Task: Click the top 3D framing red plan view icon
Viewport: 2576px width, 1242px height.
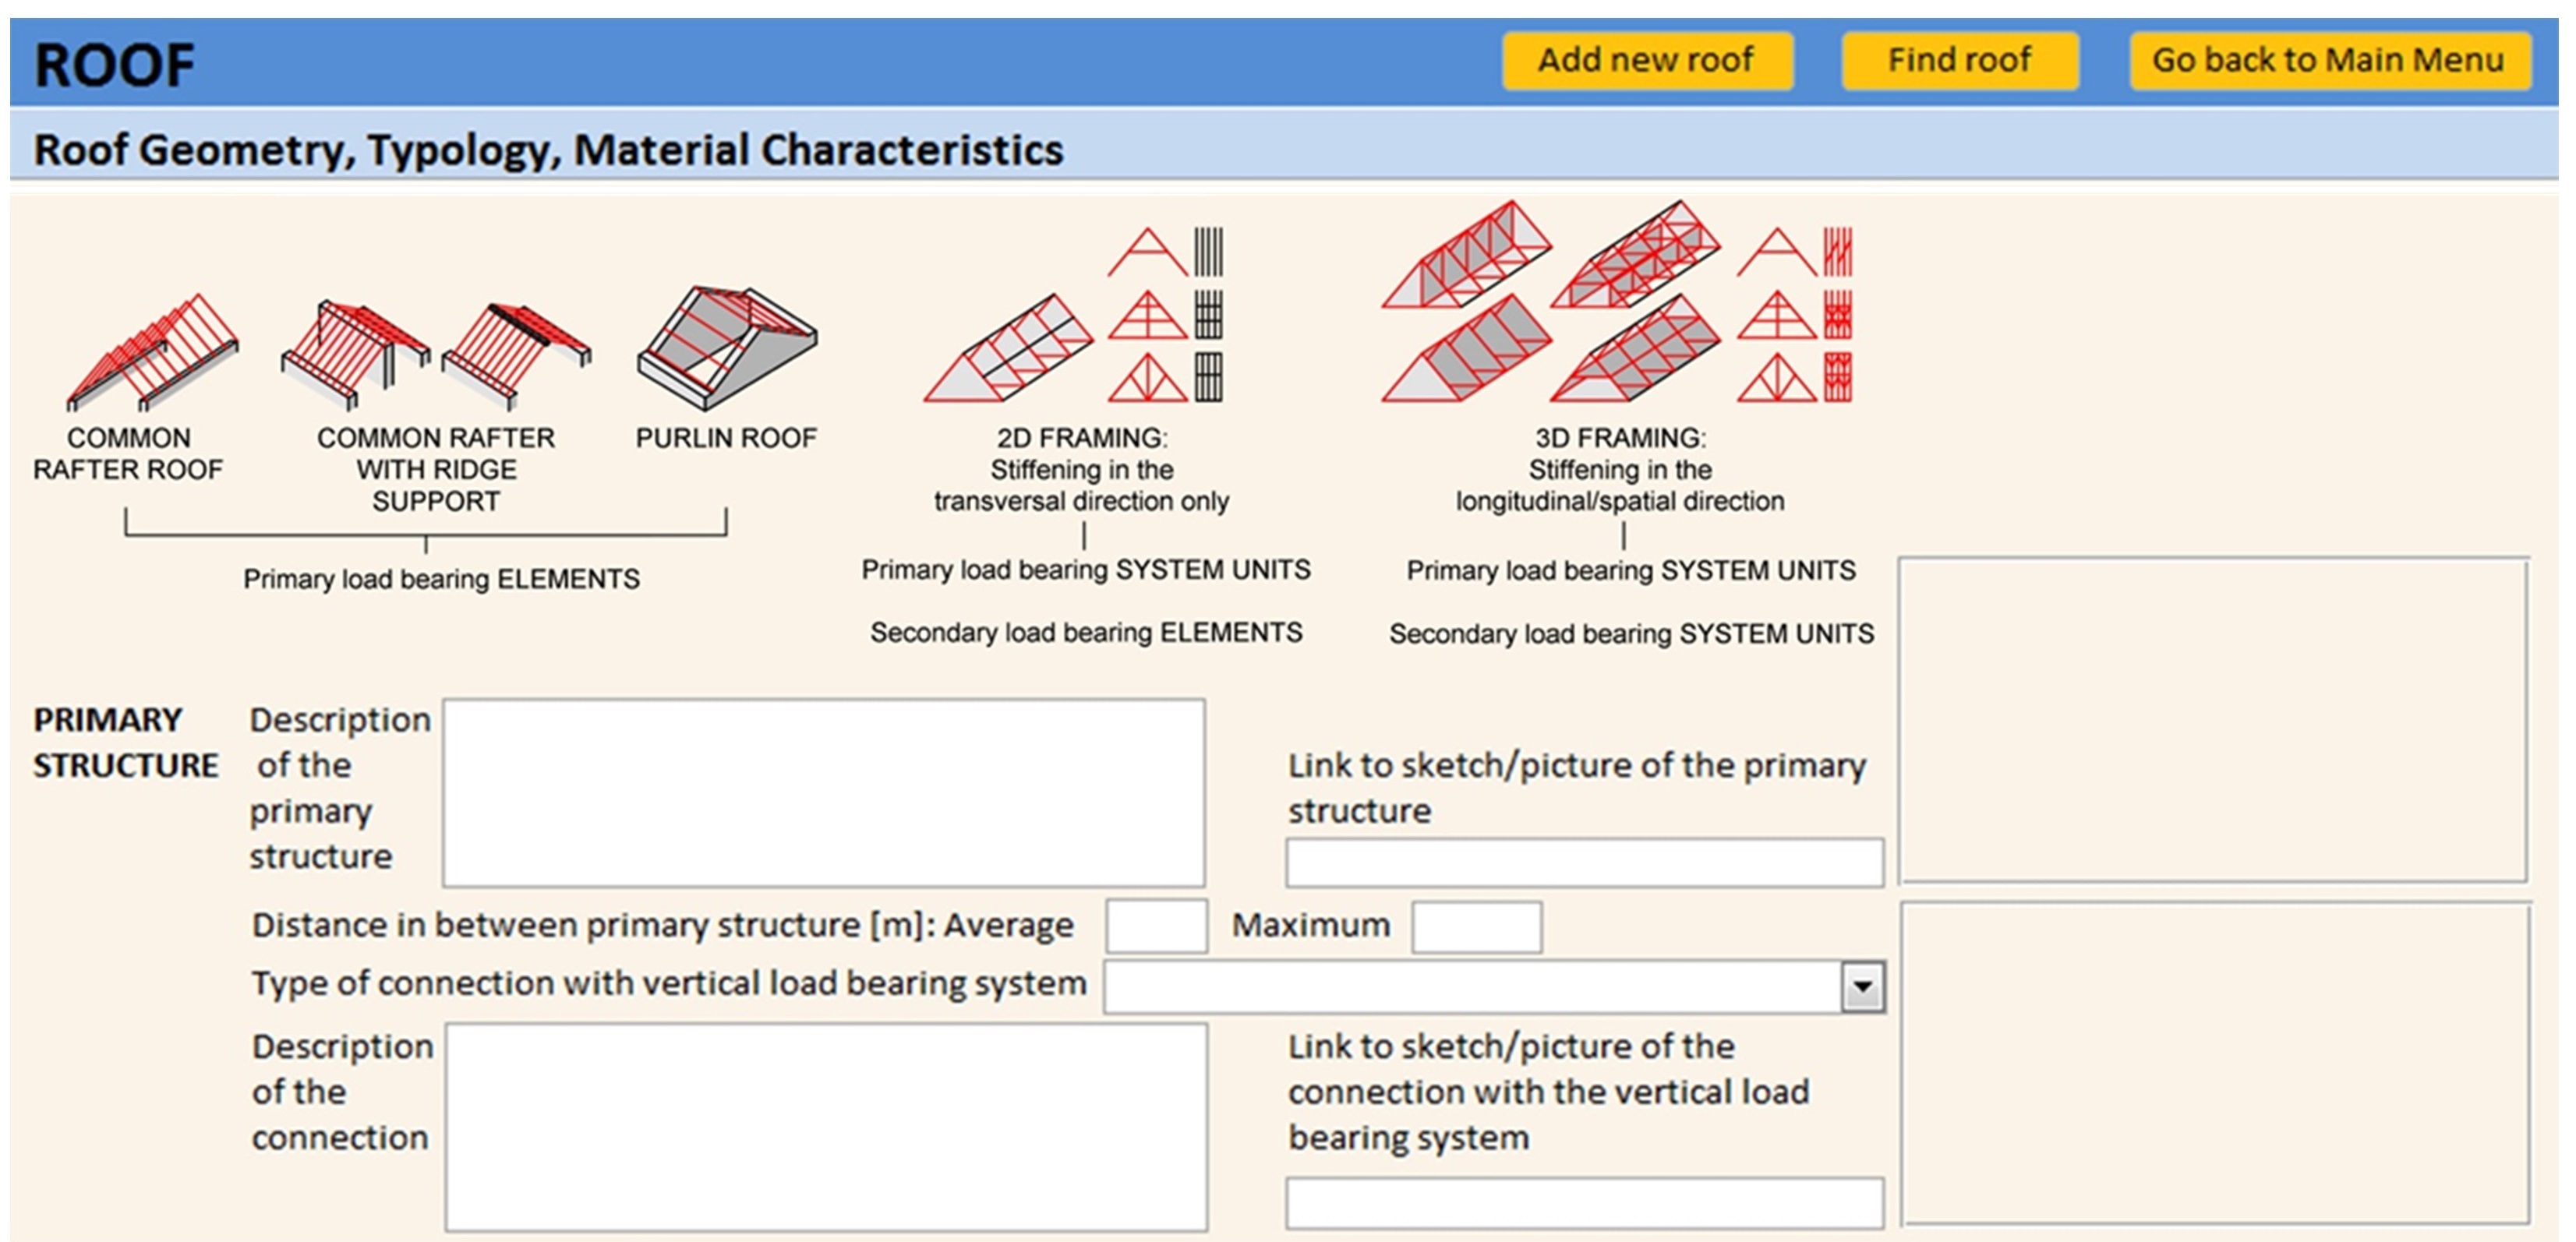Action: point(1838,252)
